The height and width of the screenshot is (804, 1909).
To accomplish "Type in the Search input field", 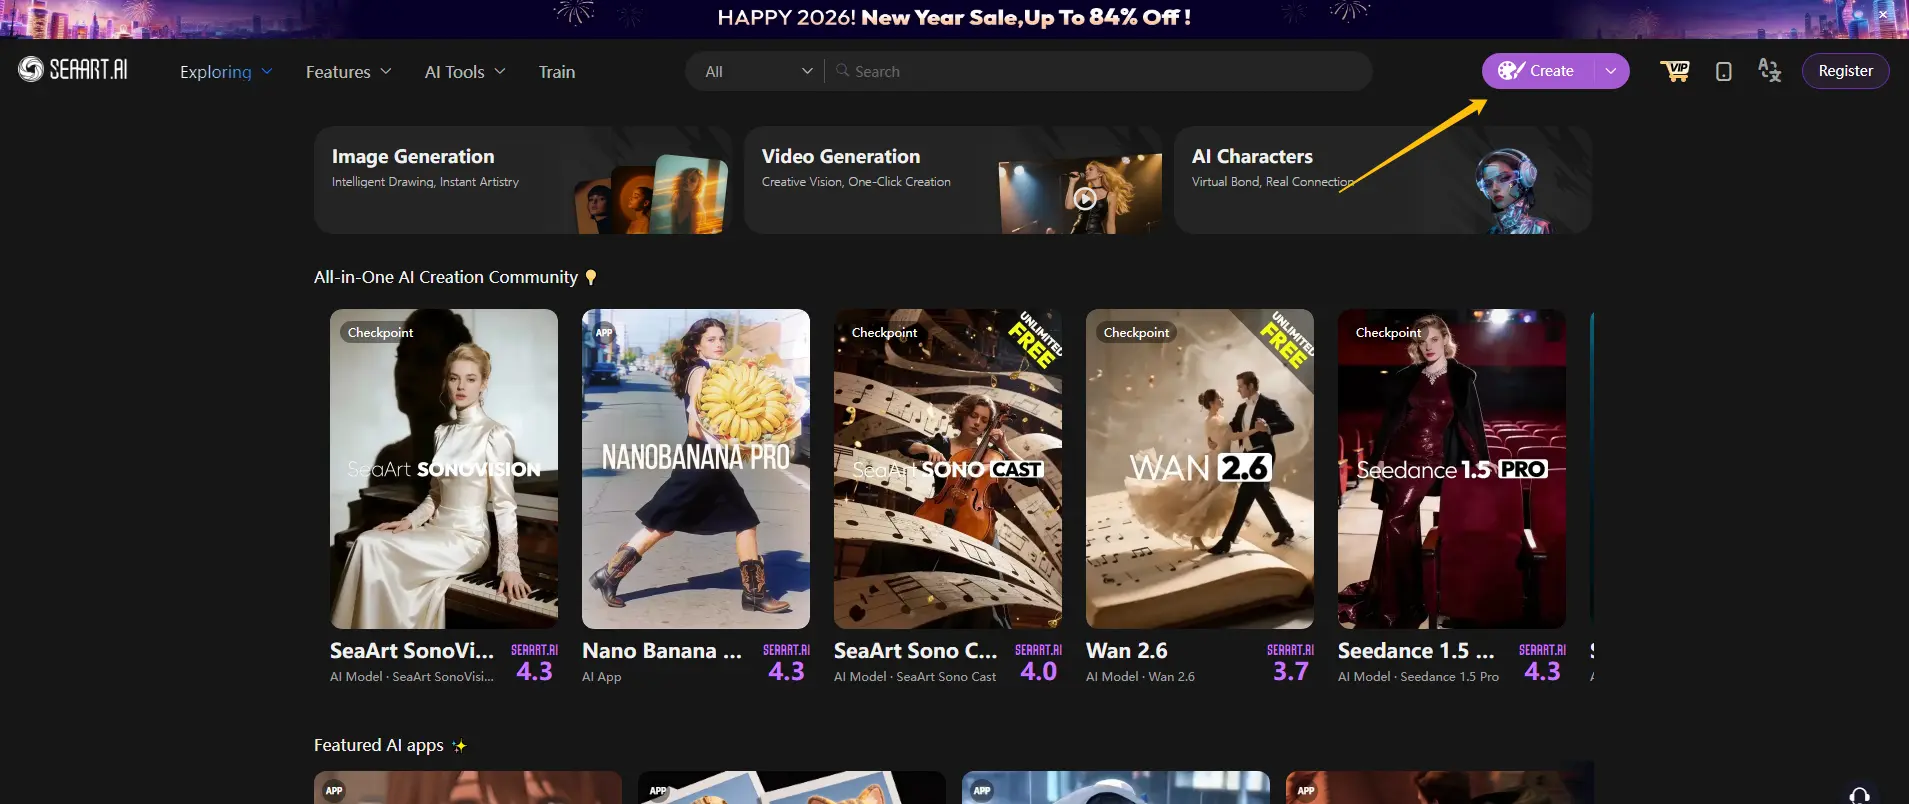I will click(1100, 72).
